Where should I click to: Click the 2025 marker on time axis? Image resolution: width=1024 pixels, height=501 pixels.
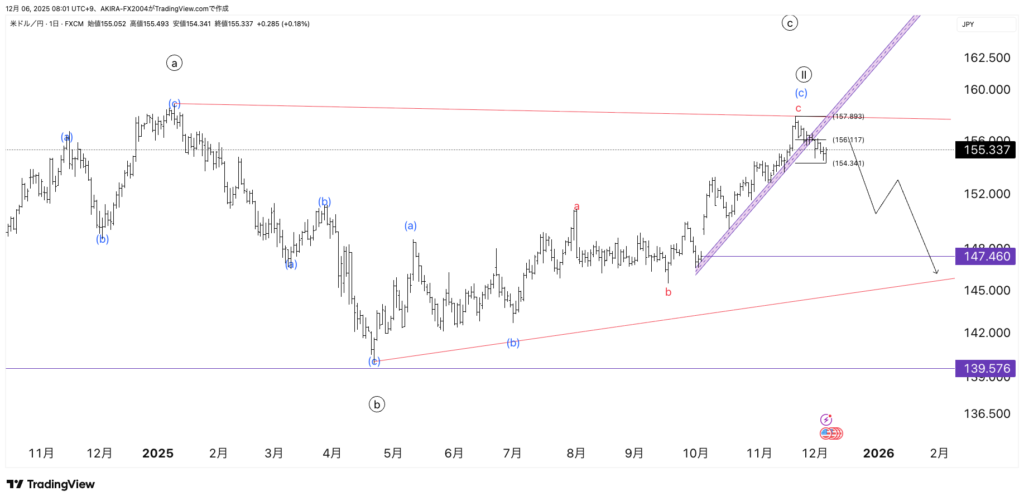158,453
